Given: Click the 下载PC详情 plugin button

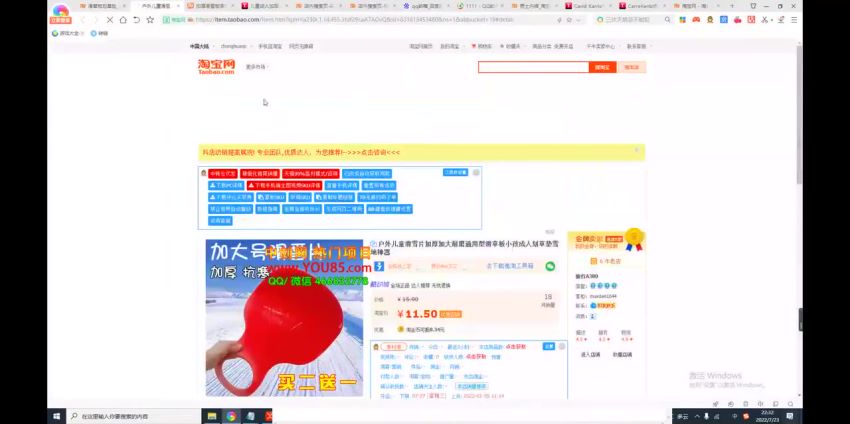Looking at the screenshot, I should pos(226,185).
